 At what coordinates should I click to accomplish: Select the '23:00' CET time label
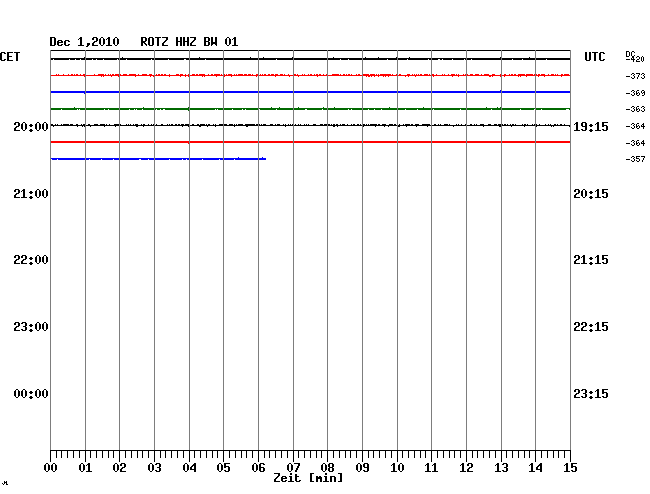click(x=31, y=327)
